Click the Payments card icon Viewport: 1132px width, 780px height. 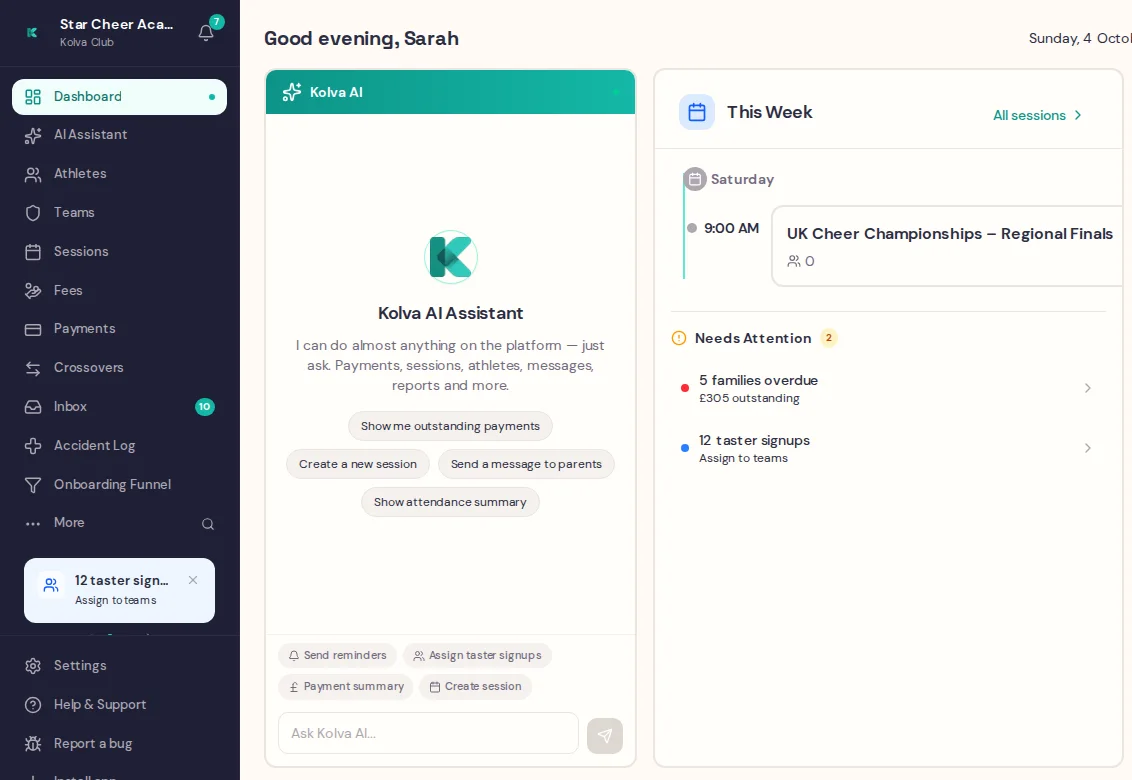32,329
